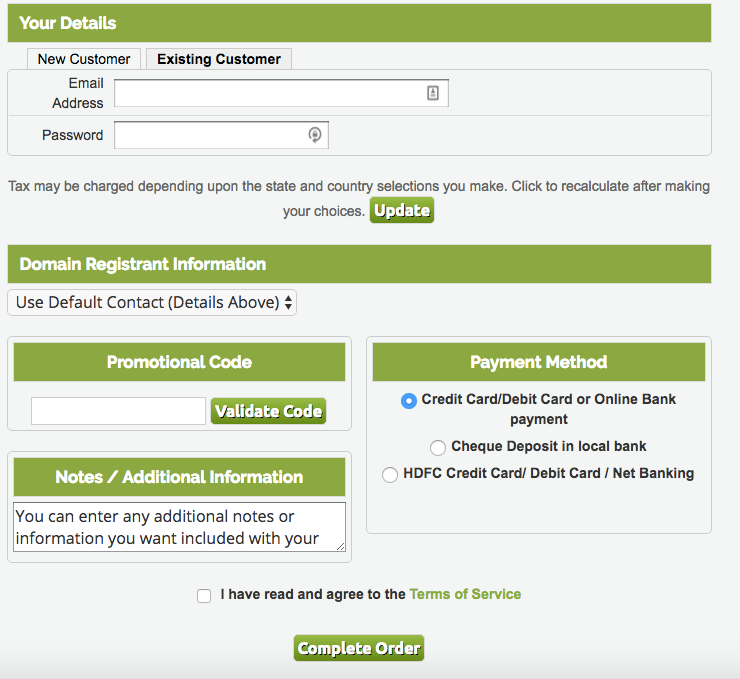This screenshot has height=679, width=740.
Task: Click the password manager icon in Password field
Action: pyautogui.click(x=314, y=135)
